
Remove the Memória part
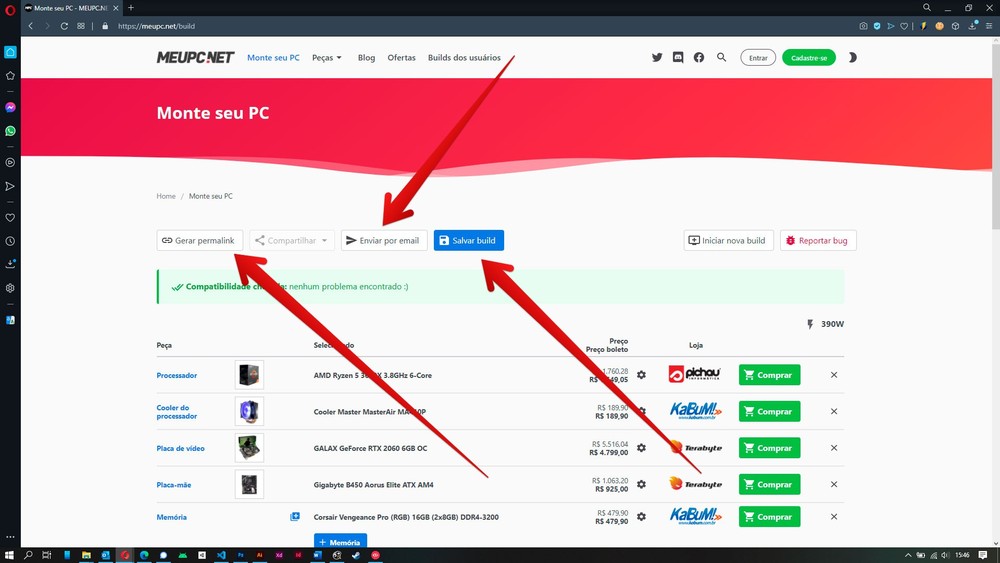pos(834,516)
